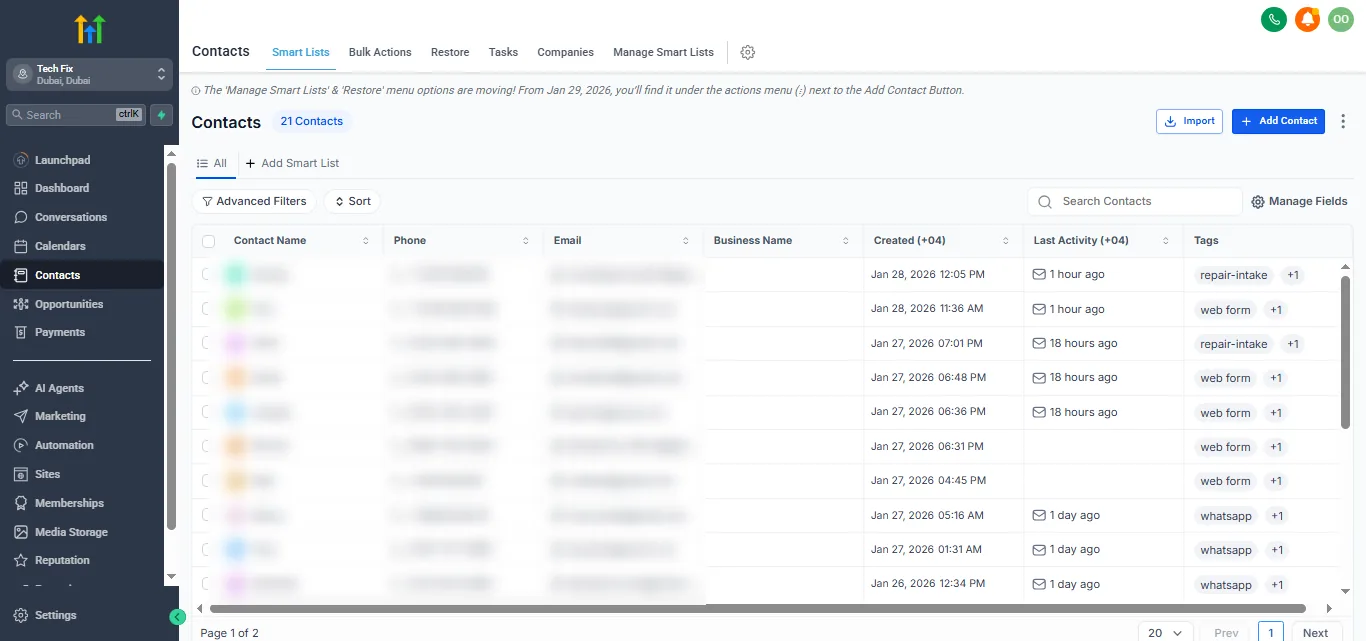Open the Companies tab
The height and width of the screenshot is (641, 1366).
[x=565, y=52]
